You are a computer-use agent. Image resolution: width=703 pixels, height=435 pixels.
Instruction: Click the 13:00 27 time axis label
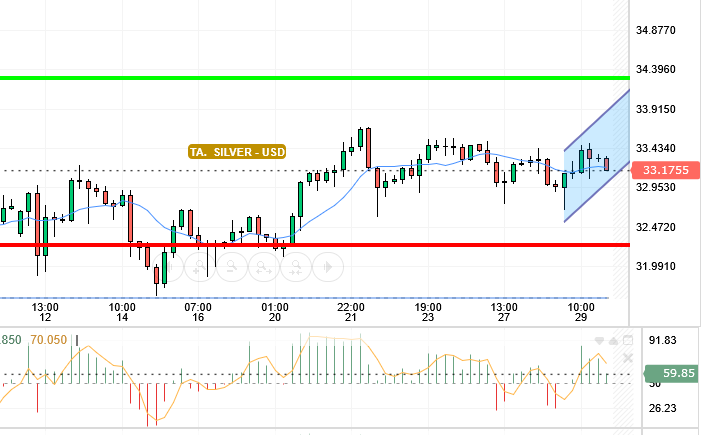(x=504, y=312)
